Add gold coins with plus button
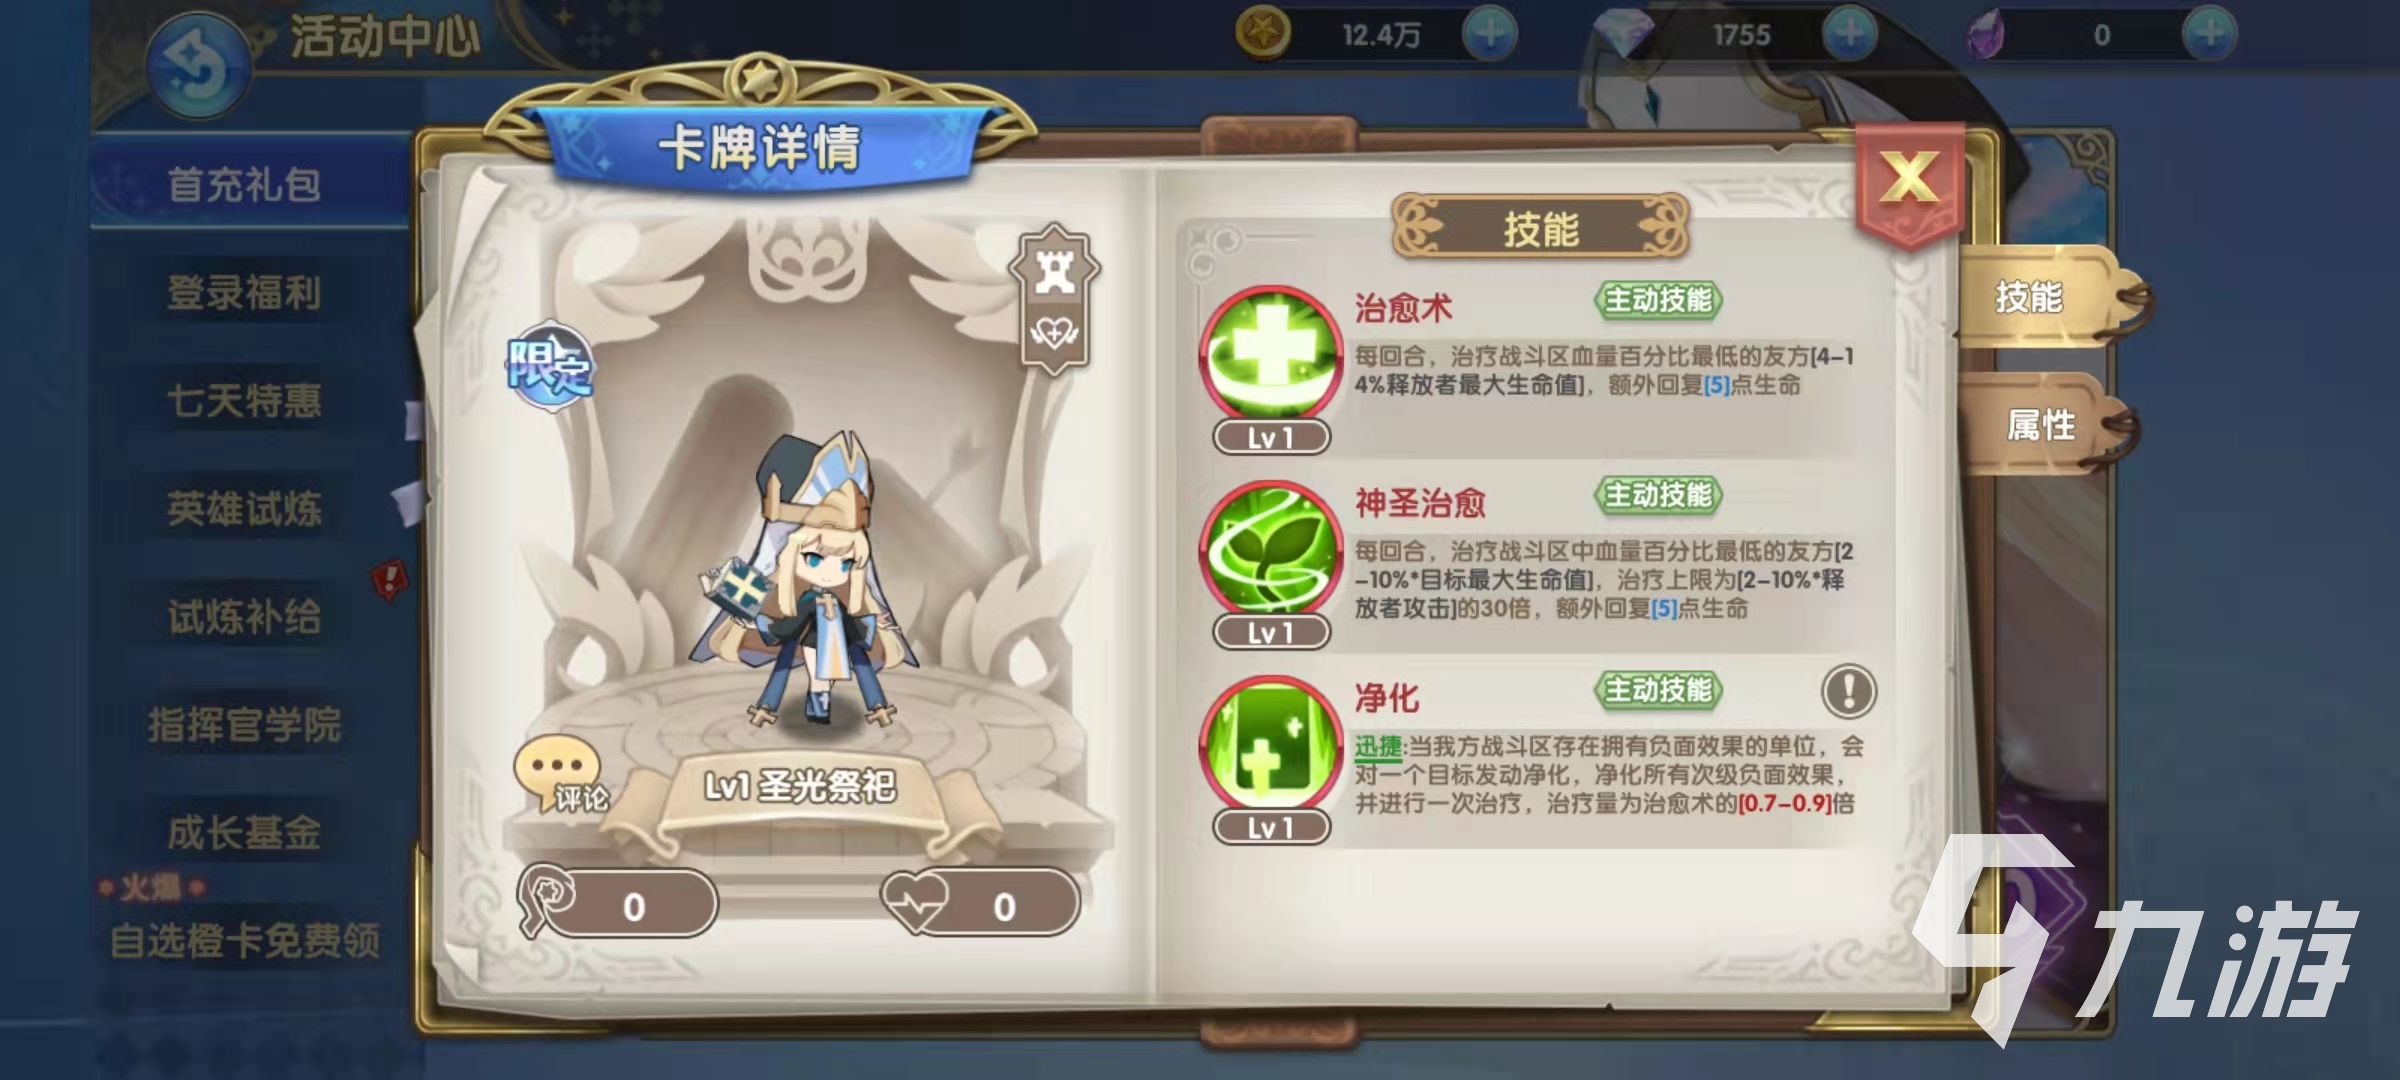Image resolution: width=2400 pixels, height=1080 pixels. pos(1489,34)
